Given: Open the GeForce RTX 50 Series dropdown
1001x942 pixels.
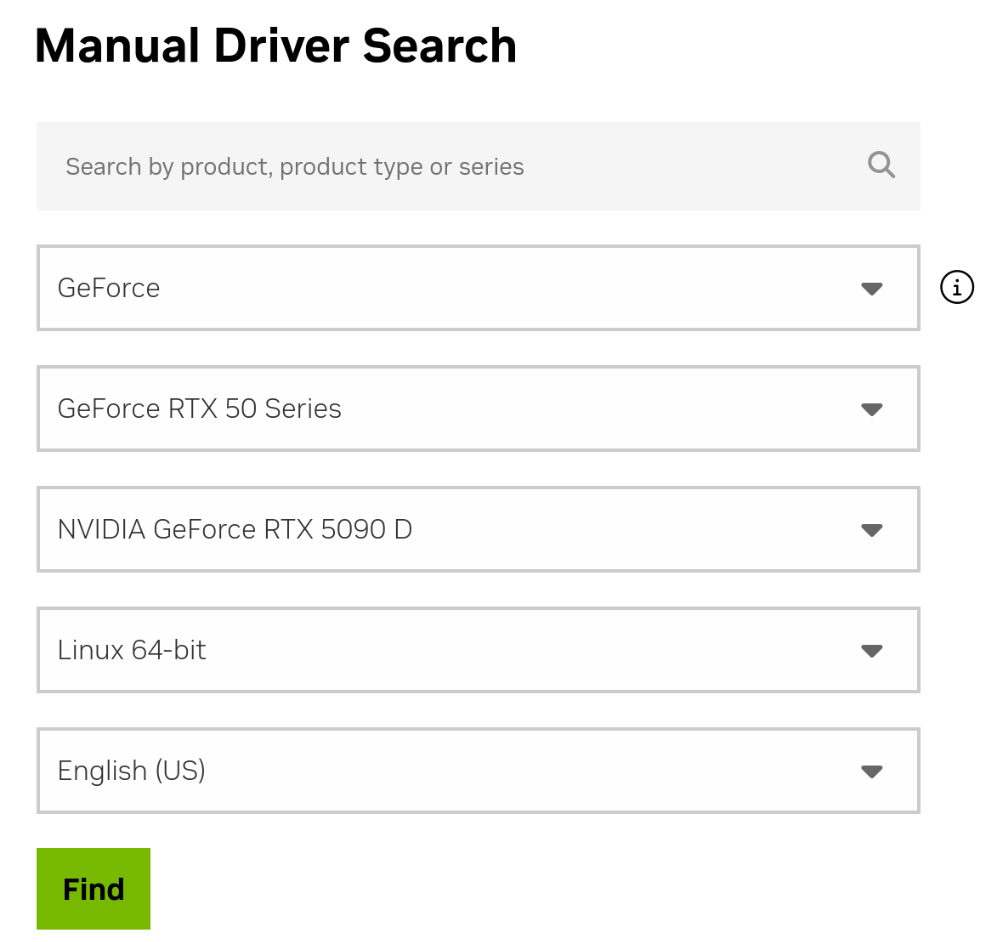Looking at the screenshot, I should click(x=478, y=408).
